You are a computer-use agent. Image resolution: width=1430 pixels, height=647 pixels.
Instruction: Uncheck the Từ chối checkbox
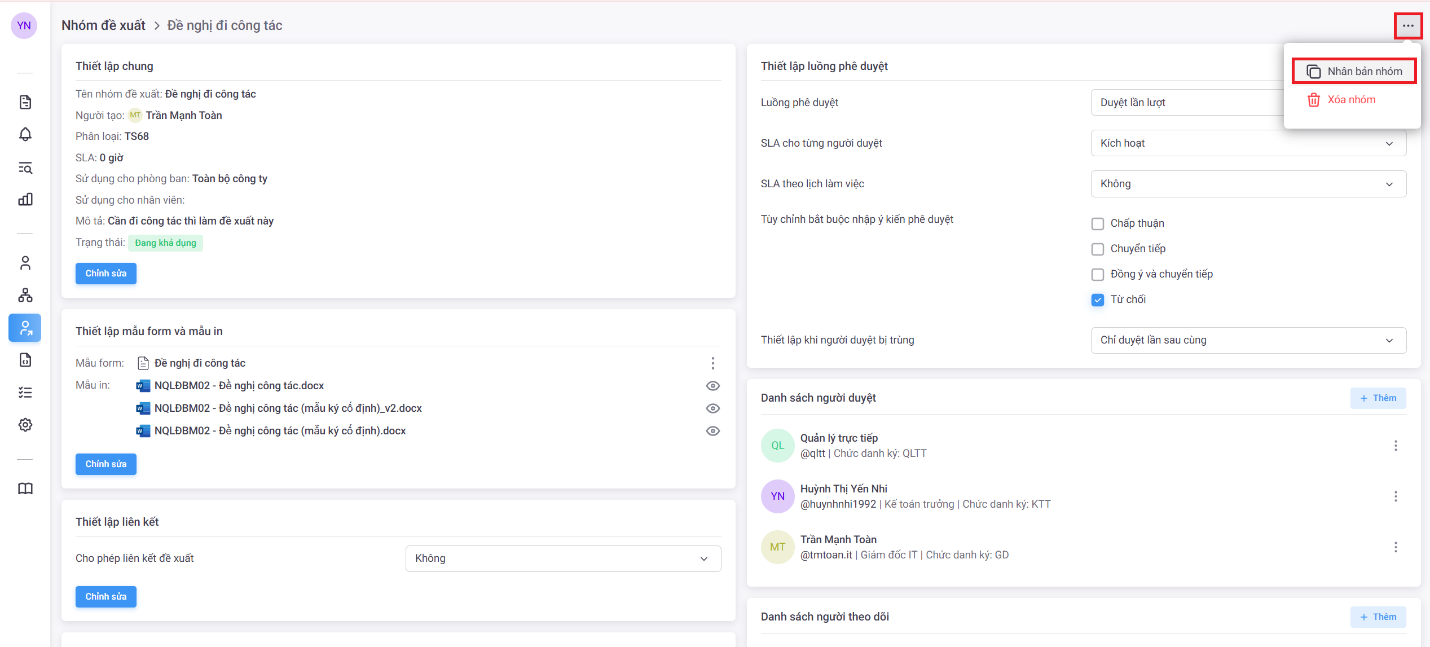pyautogui.click(x=1098, y=300)
